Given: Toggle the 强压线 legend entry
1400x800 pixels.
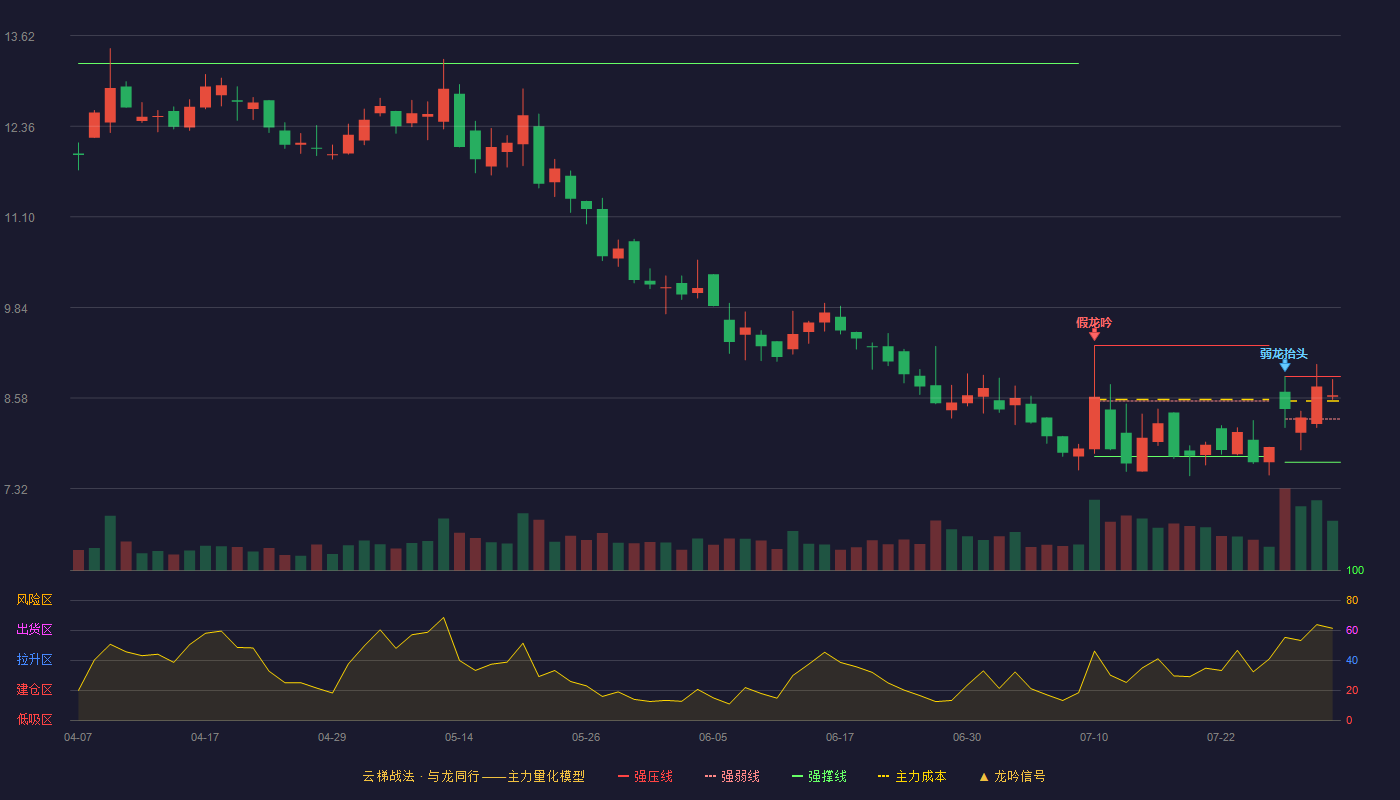Looking at the screenshot, I should click(x=645, y=776).
